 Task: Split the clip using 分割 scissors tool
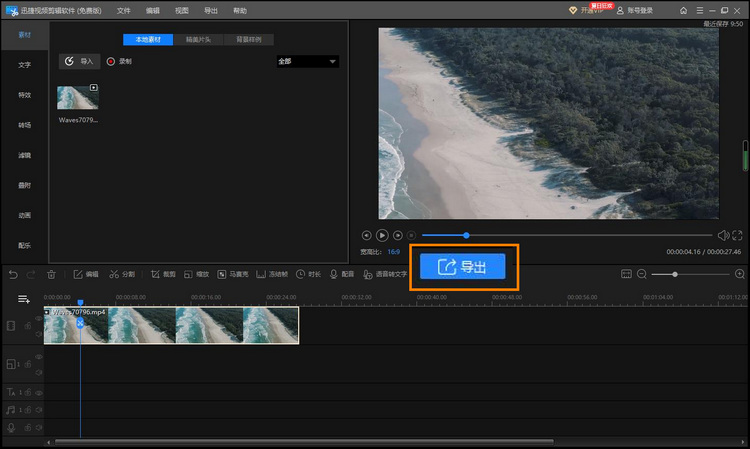(x=122, y=274)
